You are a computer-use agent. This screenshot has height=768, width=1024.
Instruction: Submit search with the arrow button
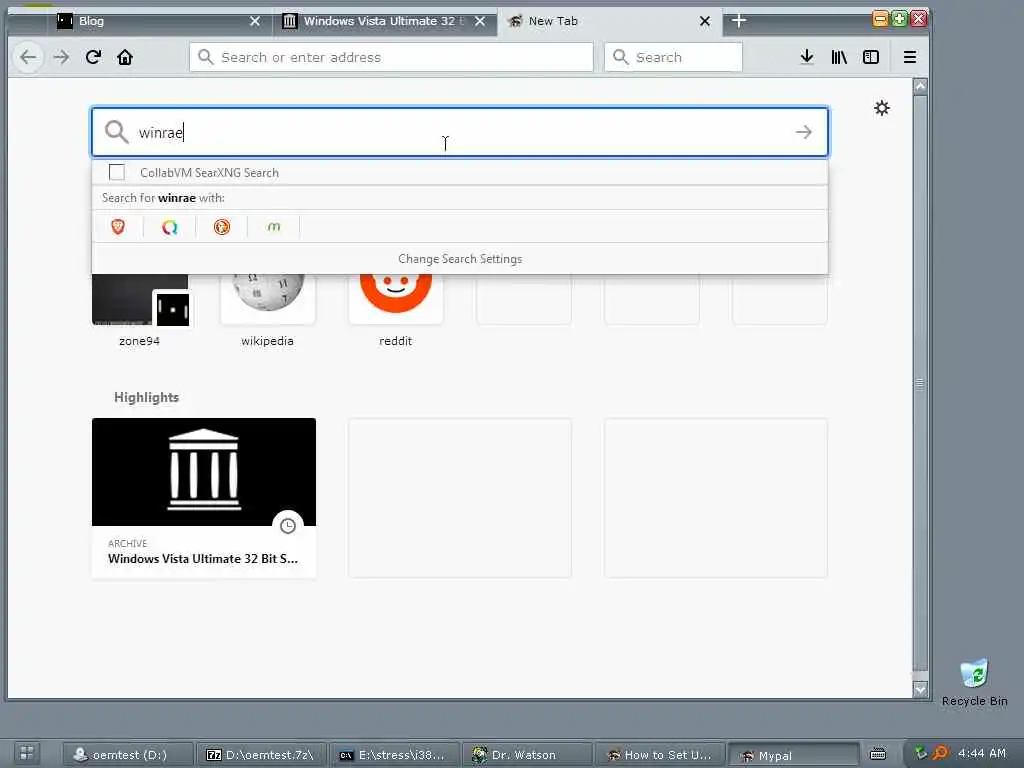tap(804, 132)
